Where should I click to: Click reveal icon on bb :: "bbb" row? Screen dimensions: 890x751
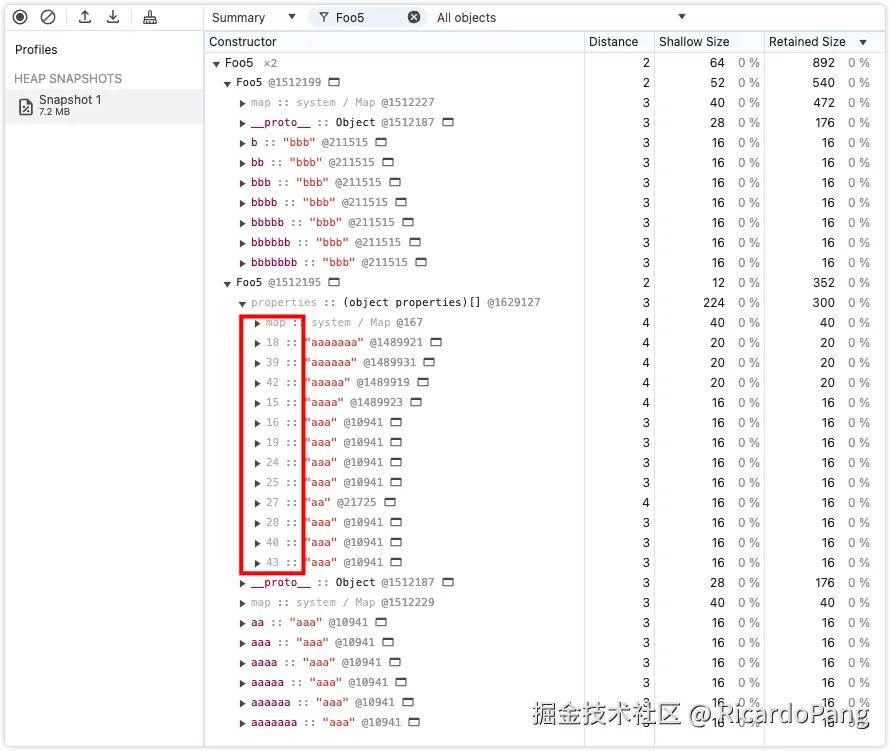click(388, 162)
